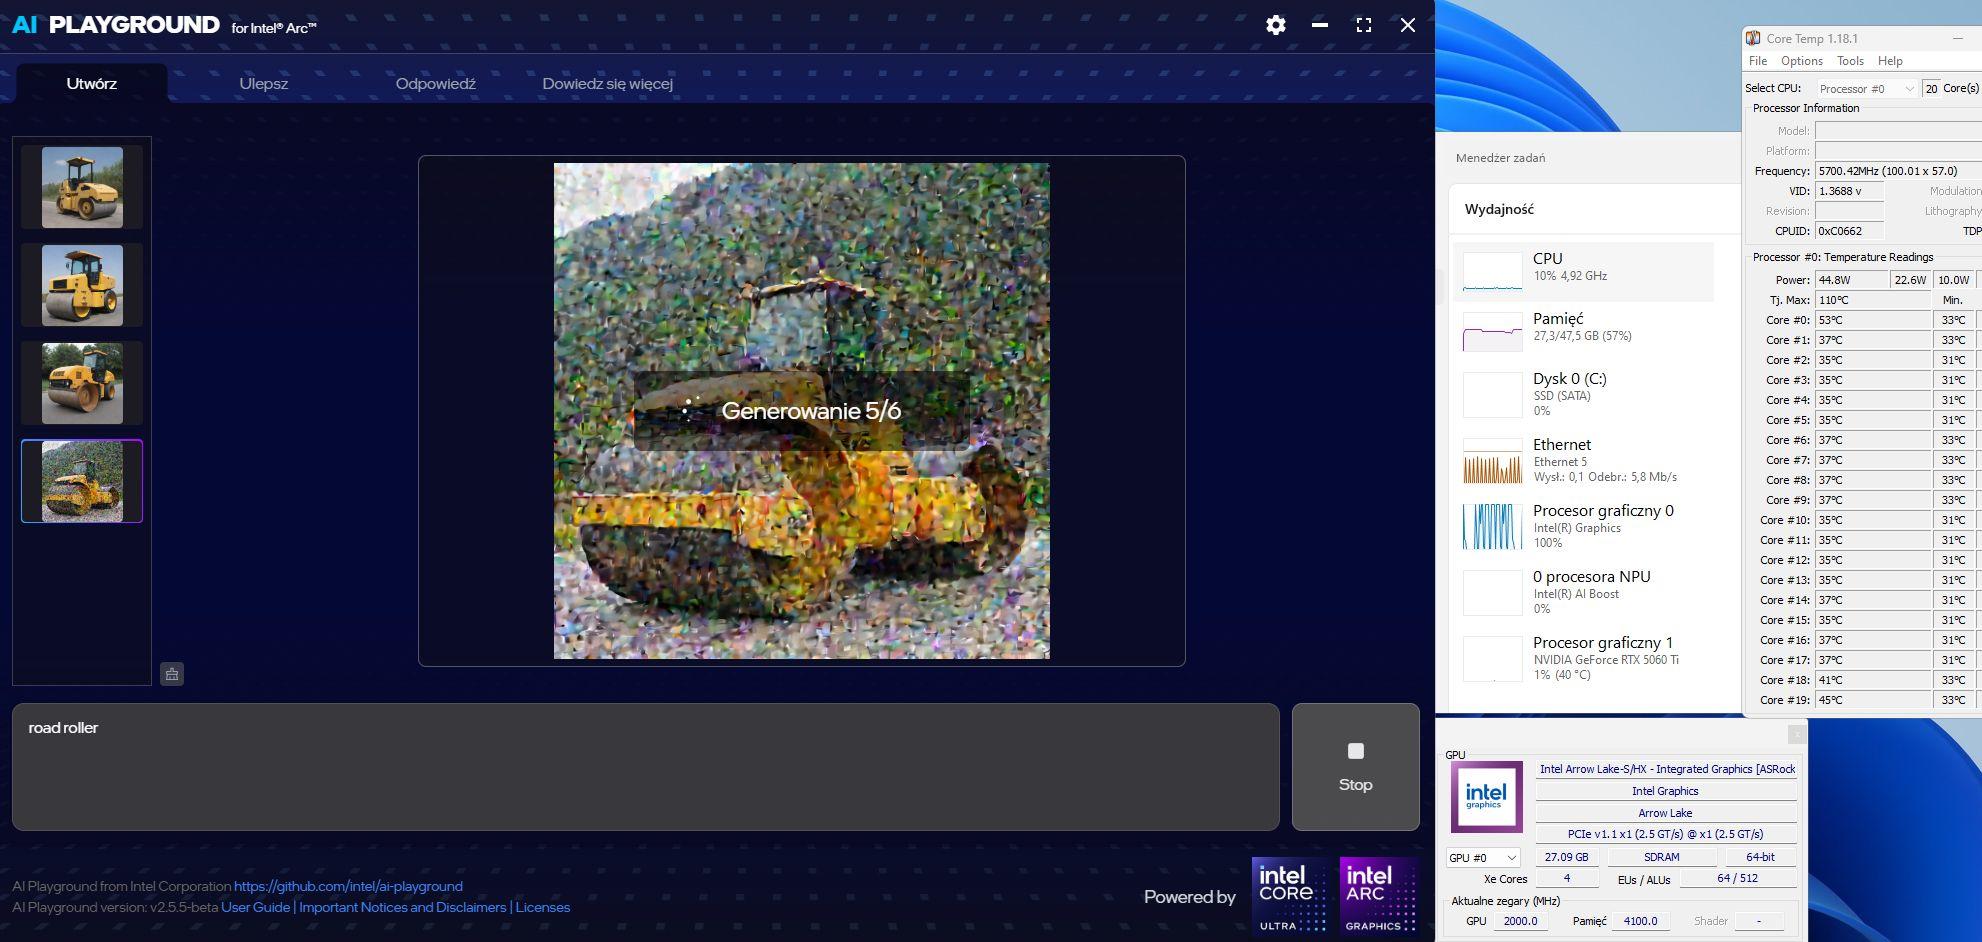The height and width of the screenshot is (942, 1982).
Task: Click the EUs / ALUs value 64 / 512
Action: 1738,879
